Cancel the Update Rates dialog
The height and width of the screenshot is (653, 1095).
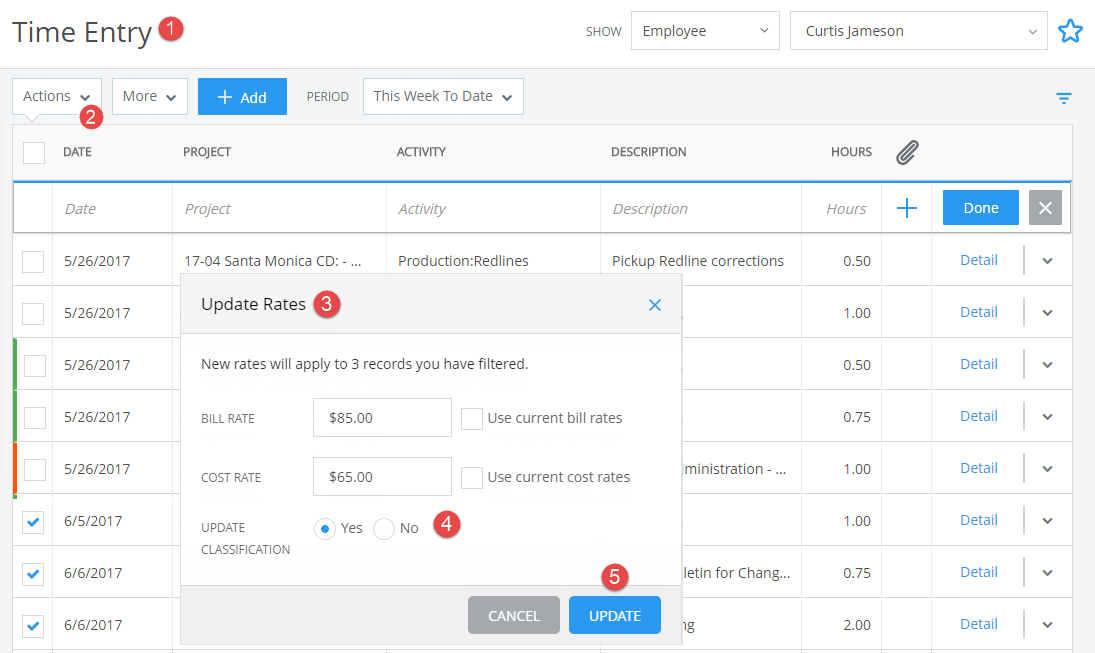pos(514,615)
